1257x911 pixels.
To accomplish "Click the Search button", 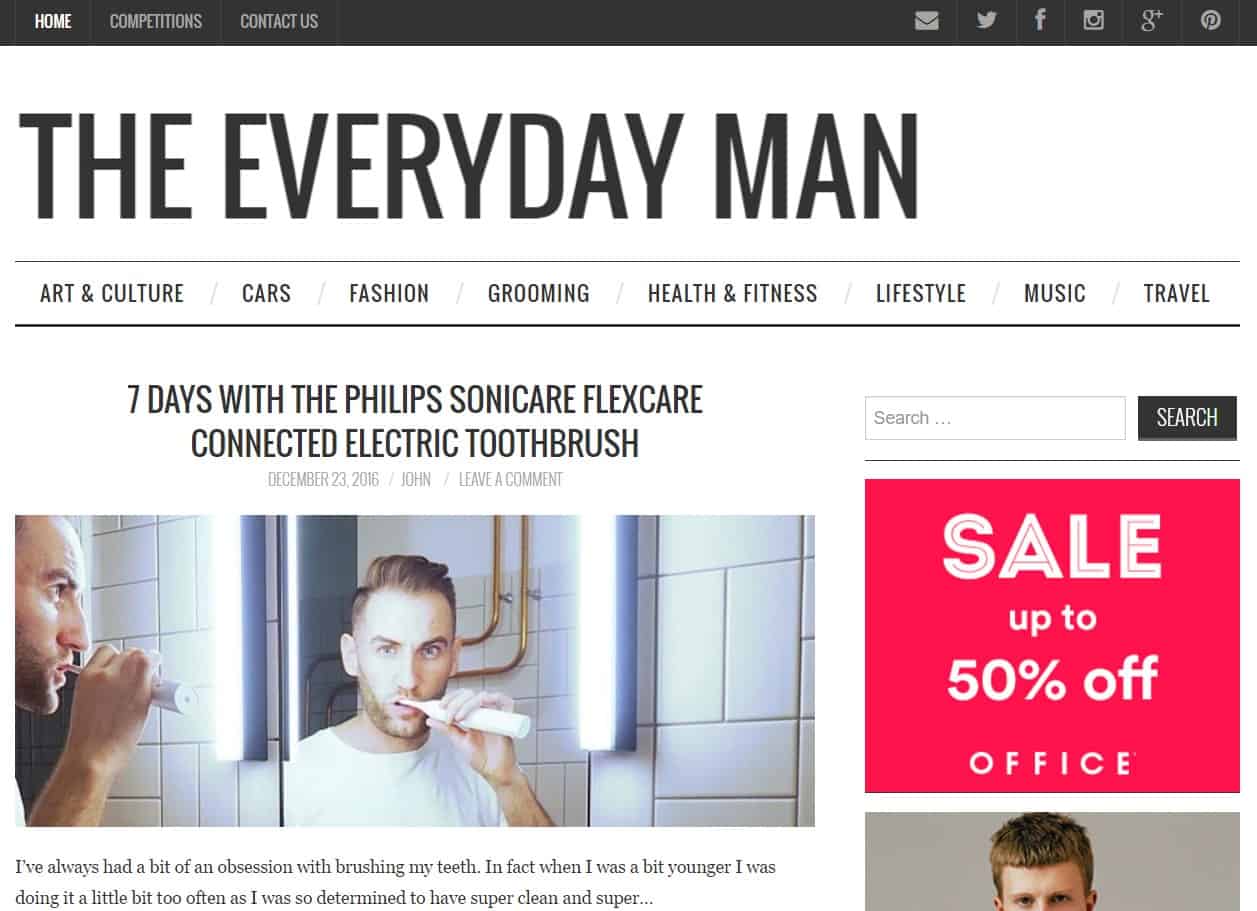I will click(1187, 418).
